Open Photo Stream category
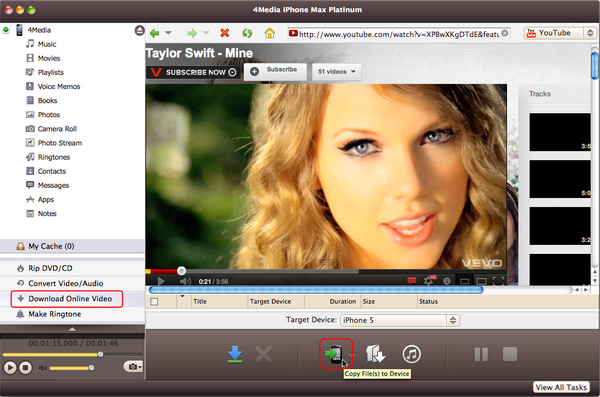 pyautogui.click(x=60, y=143)
